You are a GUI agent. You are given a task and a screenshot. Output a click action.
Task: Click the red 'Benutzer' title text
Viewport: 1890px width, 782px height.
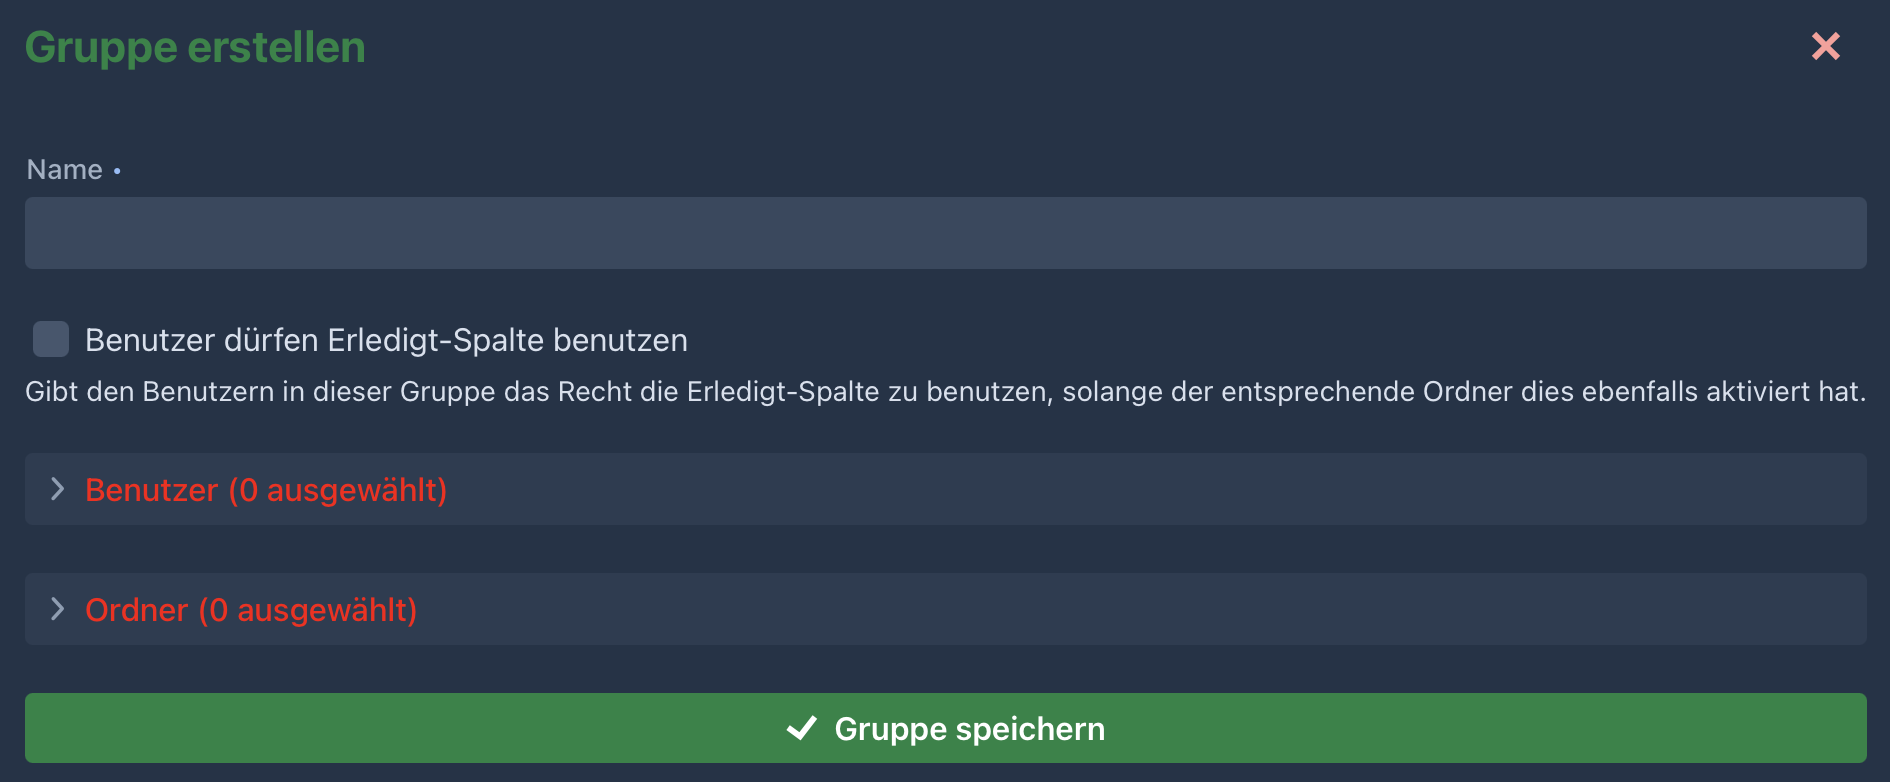(152, 490)
